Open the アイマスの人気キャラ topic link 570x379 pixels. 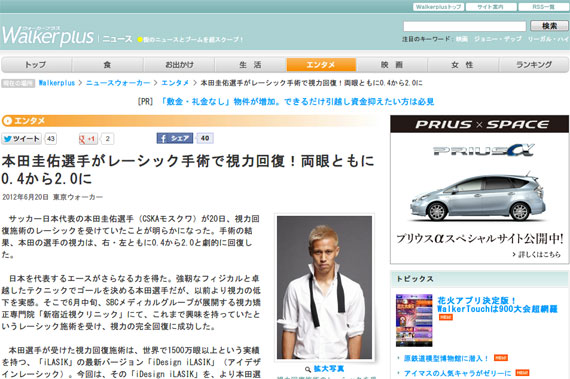point(457,373)
